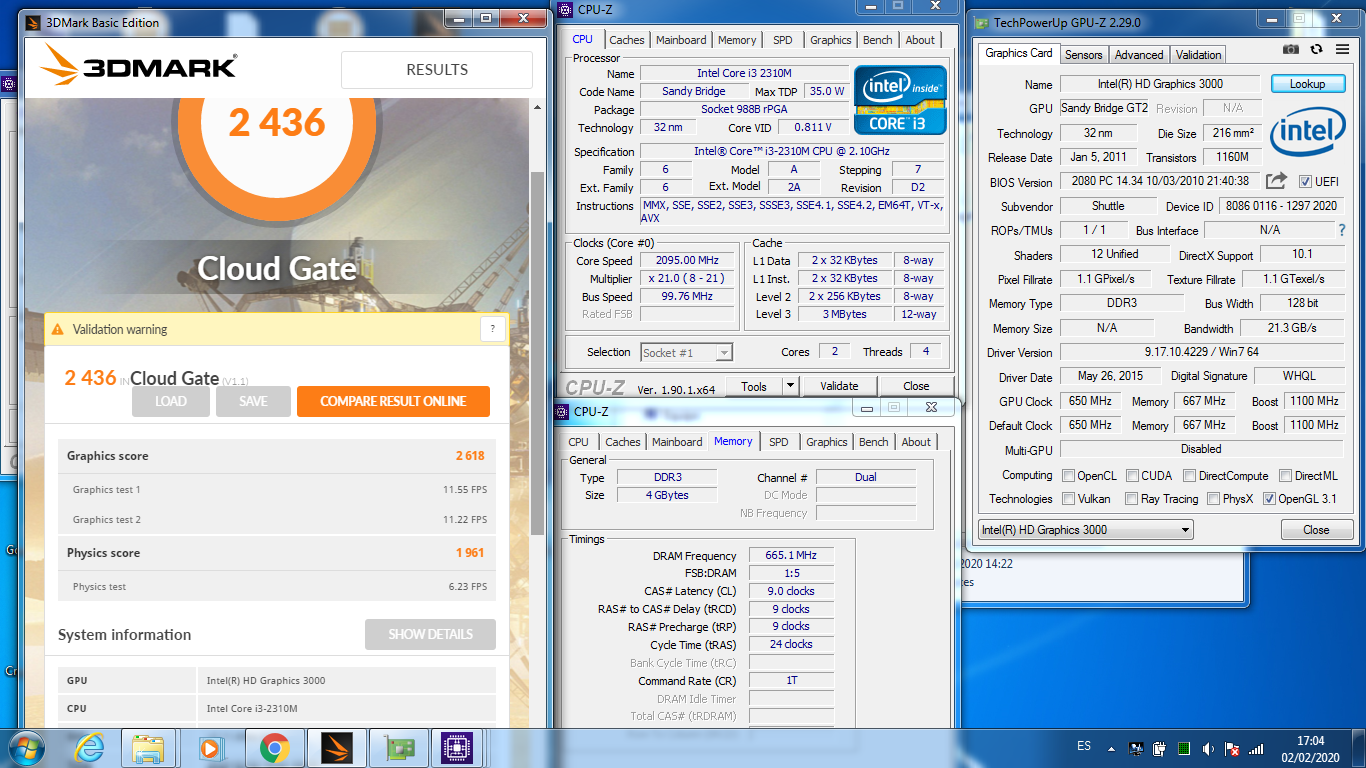Switch to GPU-Z Validation tab
The height and width of the screenshot is (768, 1366).
1198,54
